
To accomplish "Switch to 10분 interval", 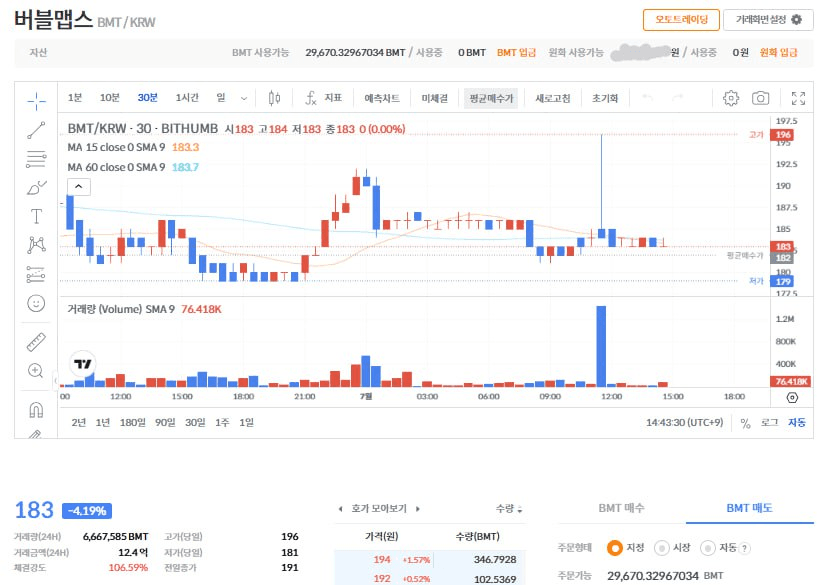I will 110,98.
